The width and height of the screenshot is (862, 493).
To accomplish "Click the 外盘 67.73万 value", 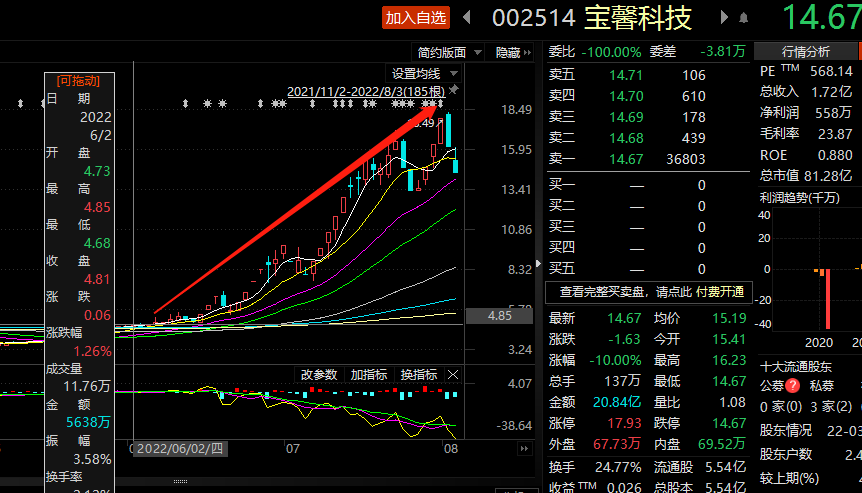I will click(x=617, y=444).
